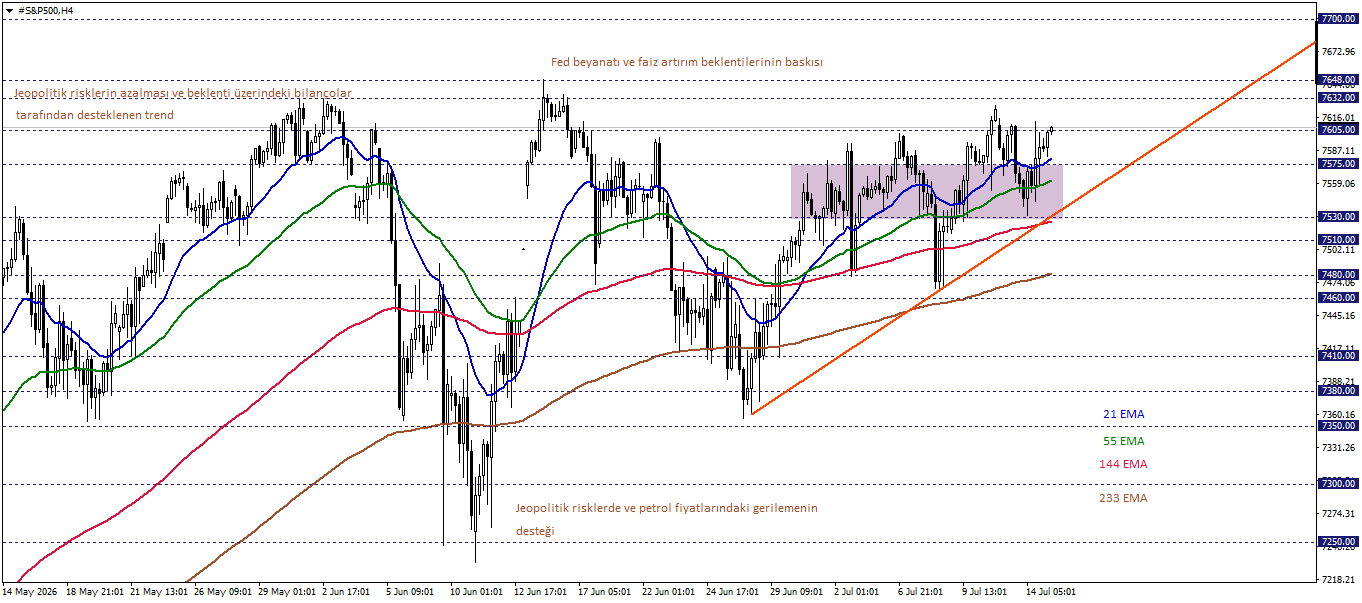
Task: Click the 7250.00 price level tag
Action: [x=1338, y=543]
